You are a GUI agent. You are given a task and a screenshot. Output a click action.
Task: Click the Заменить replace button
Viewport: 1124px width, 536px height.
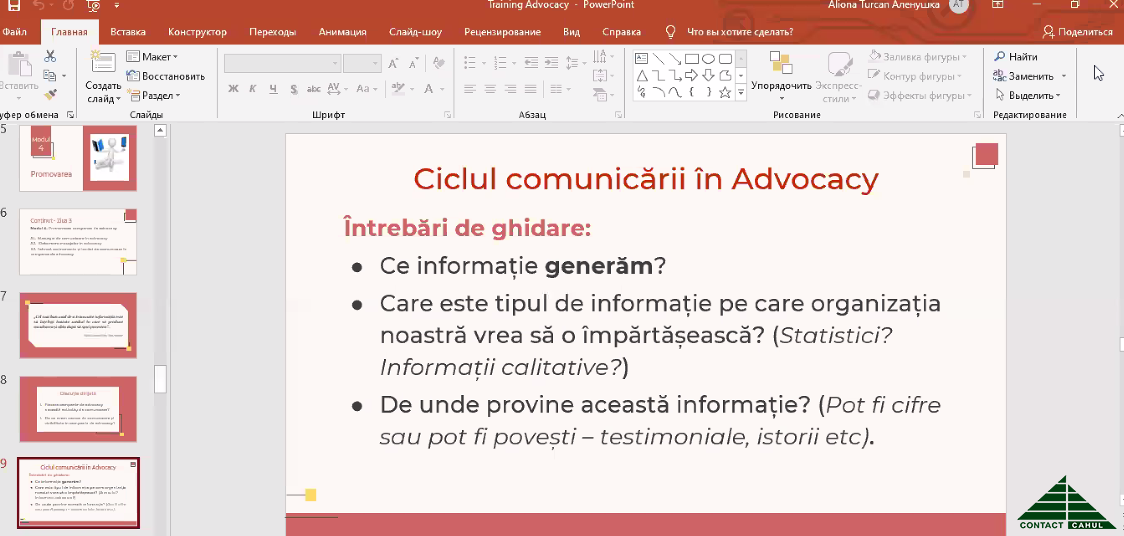point(1030,76)
